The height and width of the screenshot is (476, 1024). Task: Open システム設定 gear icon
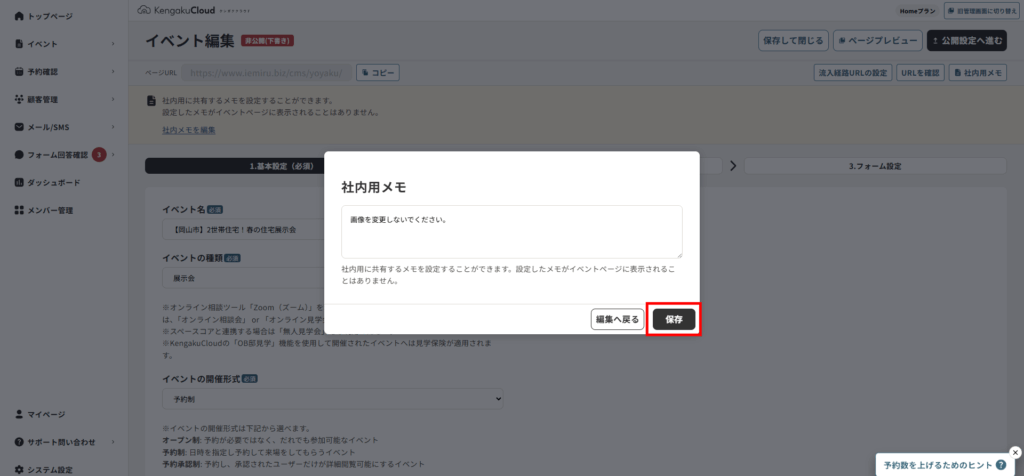(x=19, y=469)
